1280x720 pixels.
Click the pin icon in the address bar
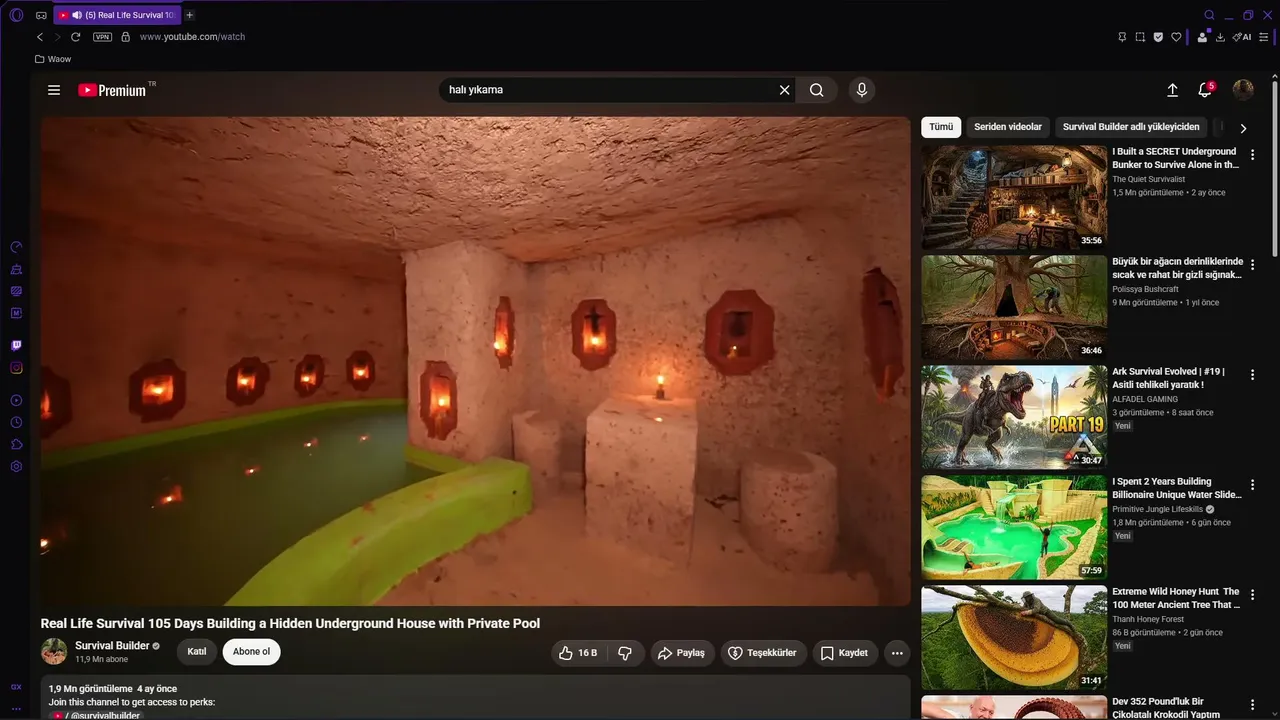[x=1122, y=37]
